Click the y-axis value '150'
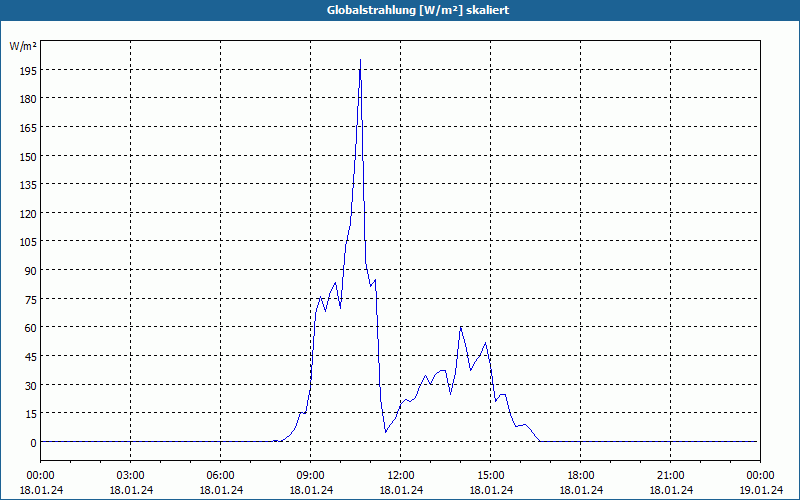 (29, 157)
